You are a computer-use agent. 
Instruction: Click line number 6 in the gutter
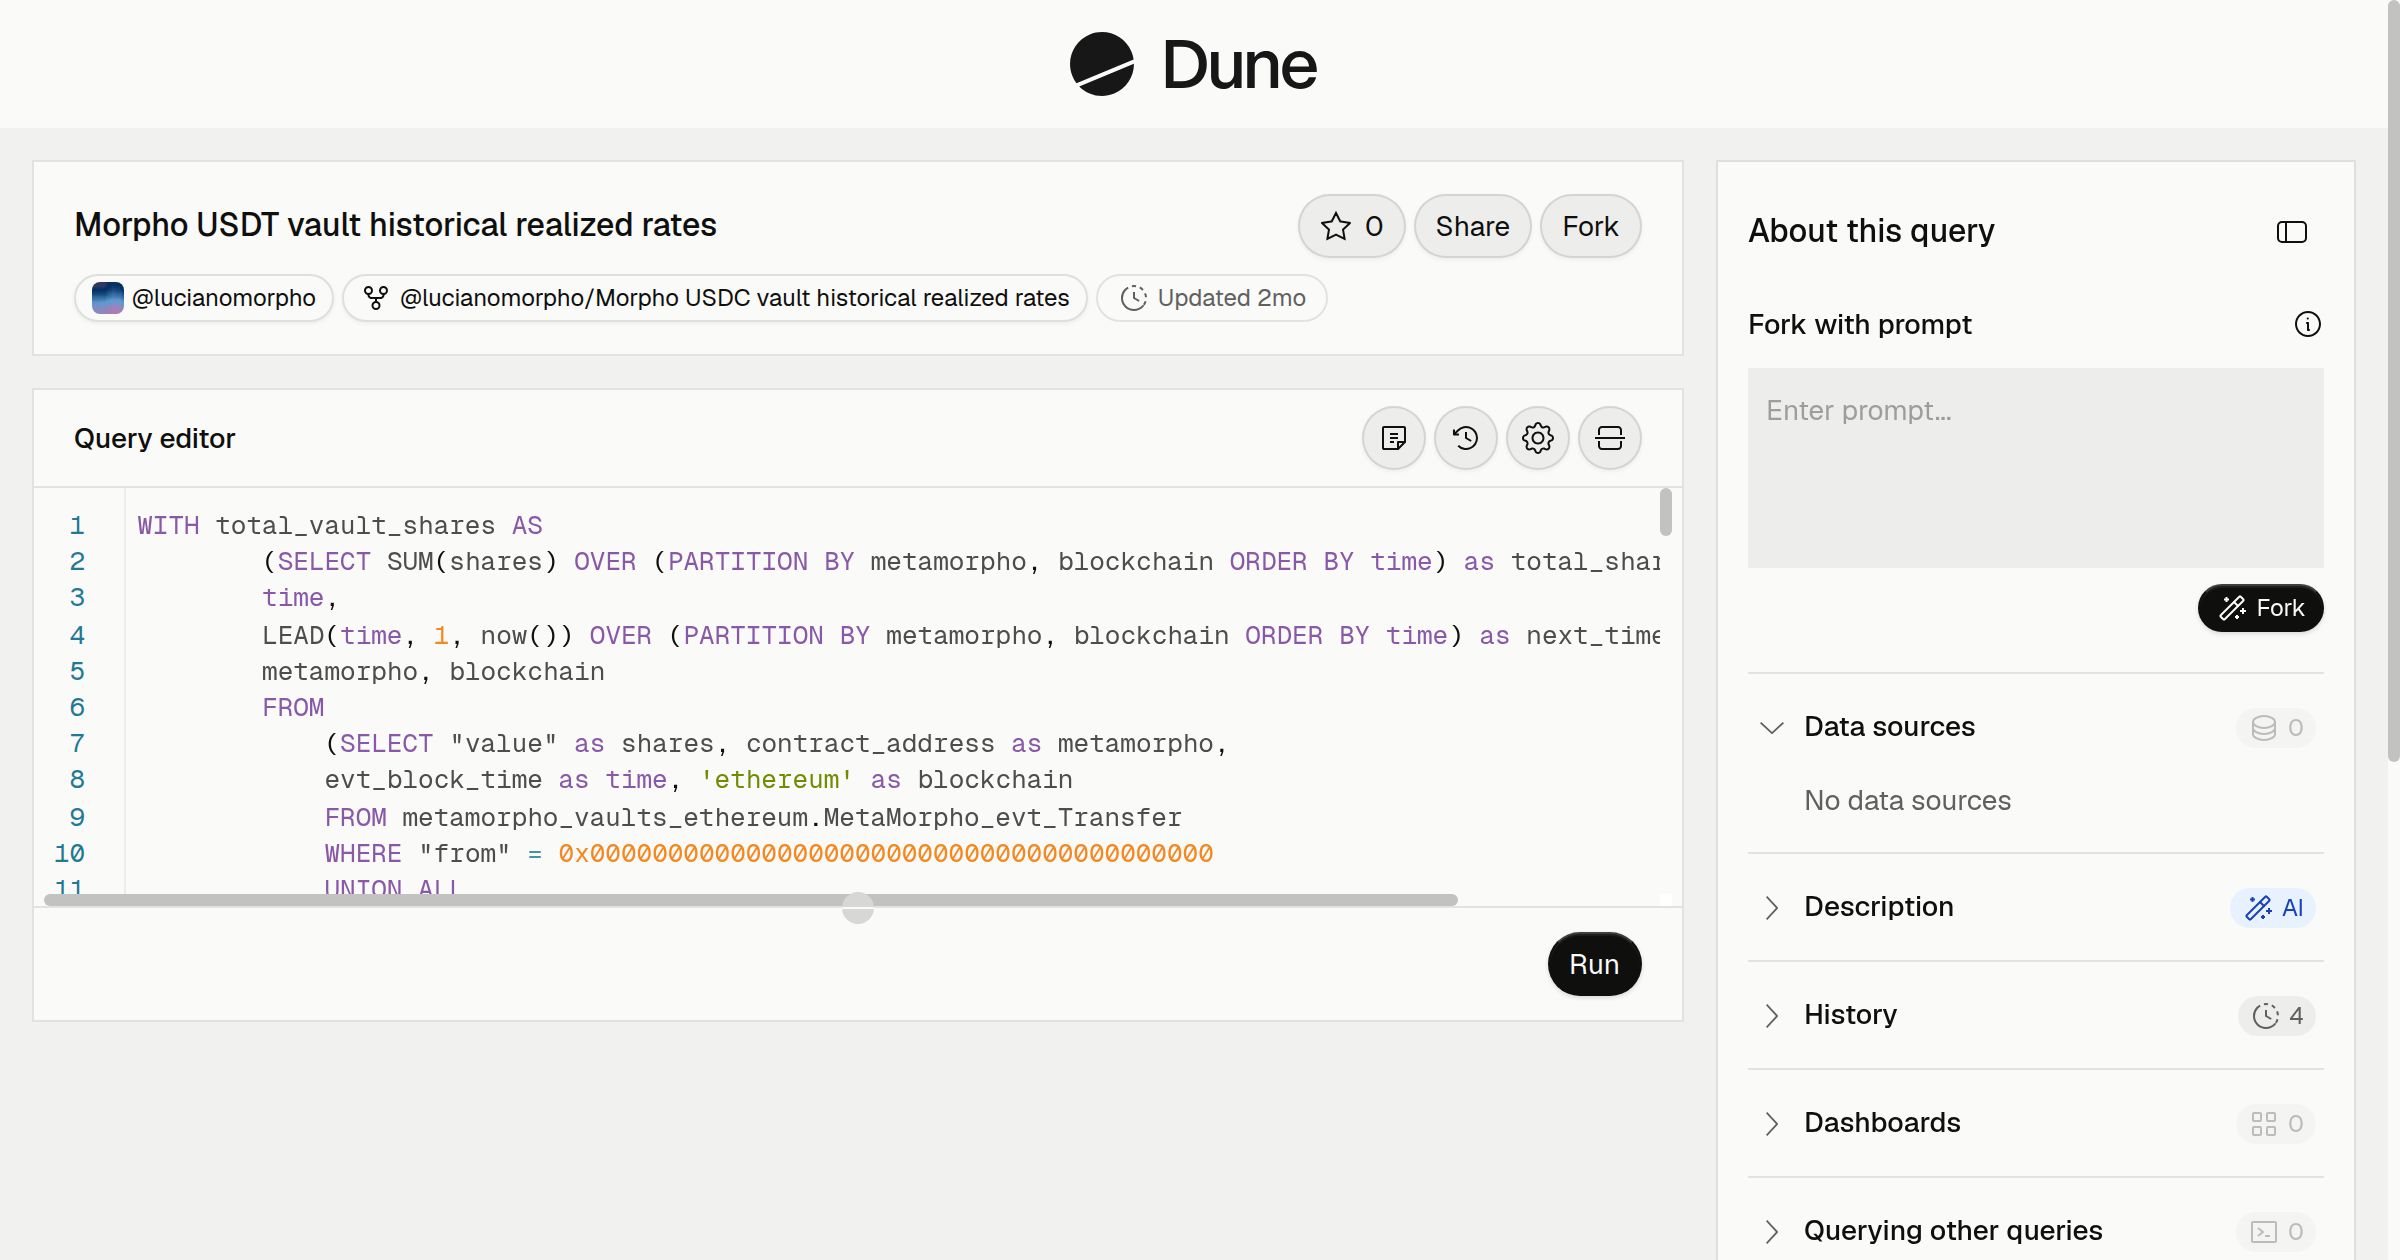pos(77,708)
